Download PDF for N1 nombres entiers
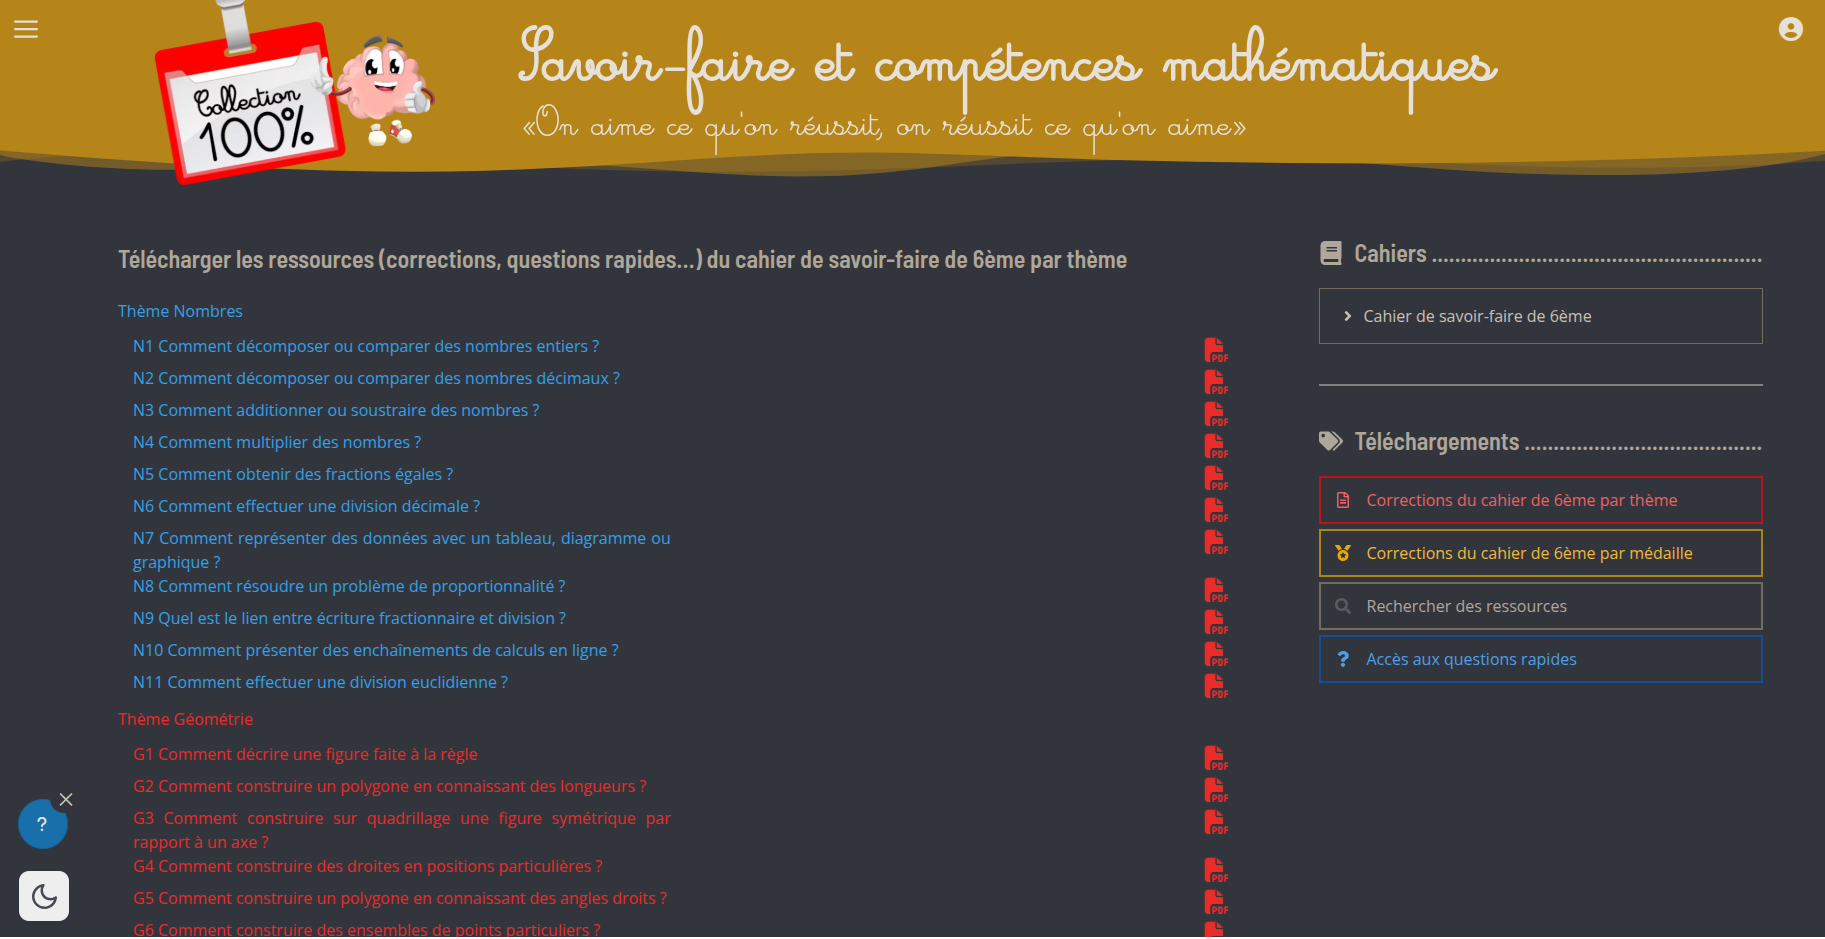The width and height of the screenshot is (1825, 939). click(1215, 350)
